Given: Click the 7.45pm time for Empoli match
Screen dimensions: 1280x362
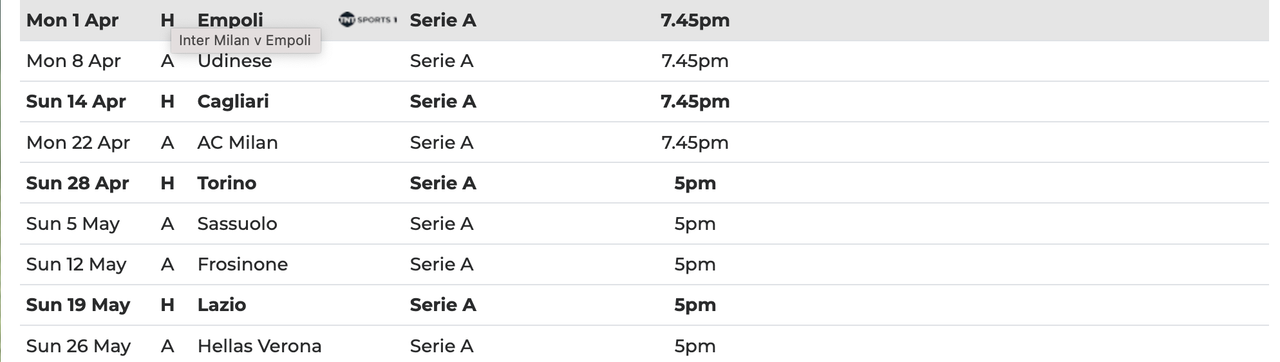Looking at the screenshot, I should point(695,20).
